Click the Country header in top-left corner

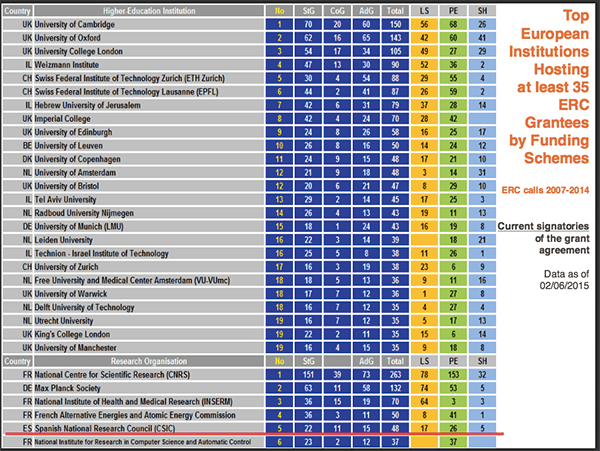pos(17,11)
